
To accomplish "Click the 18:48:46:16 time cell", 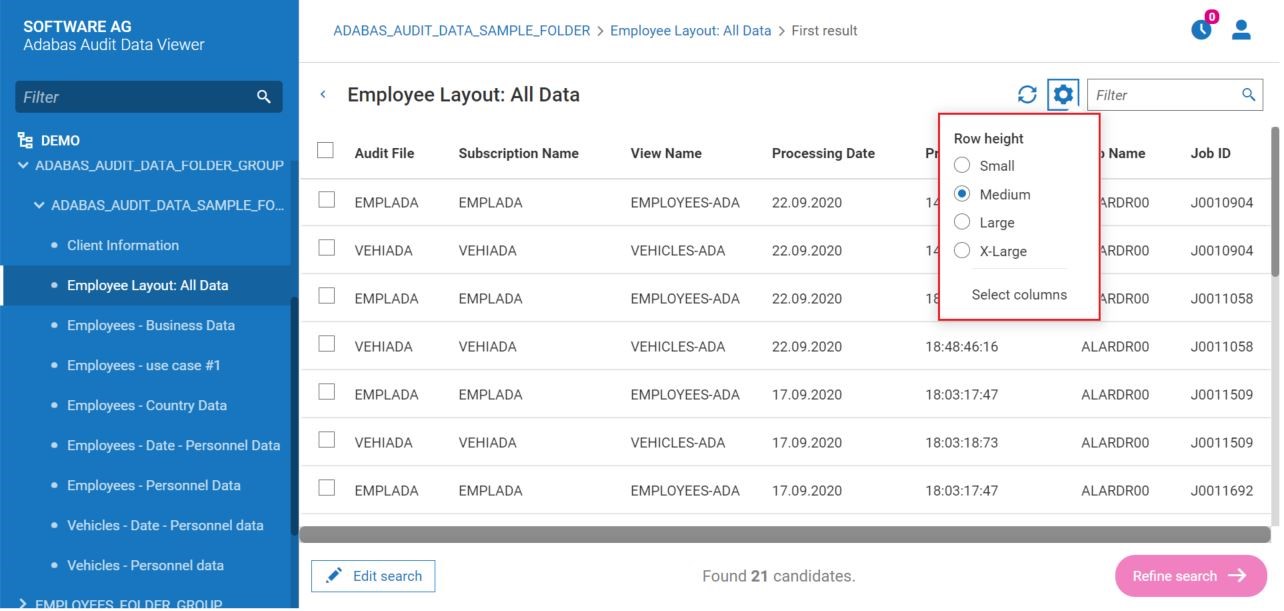I will pyautogui.click(x=961, y=347).
